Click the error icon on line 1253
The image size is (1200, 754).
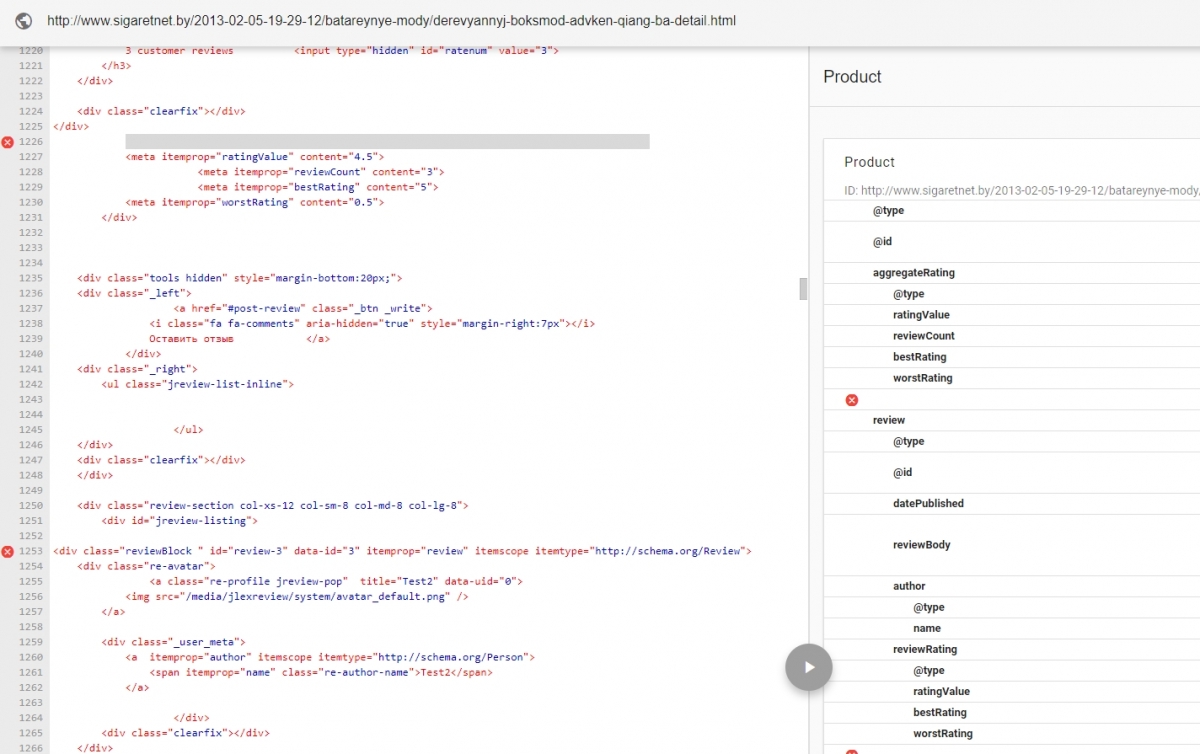click(8, 552)
